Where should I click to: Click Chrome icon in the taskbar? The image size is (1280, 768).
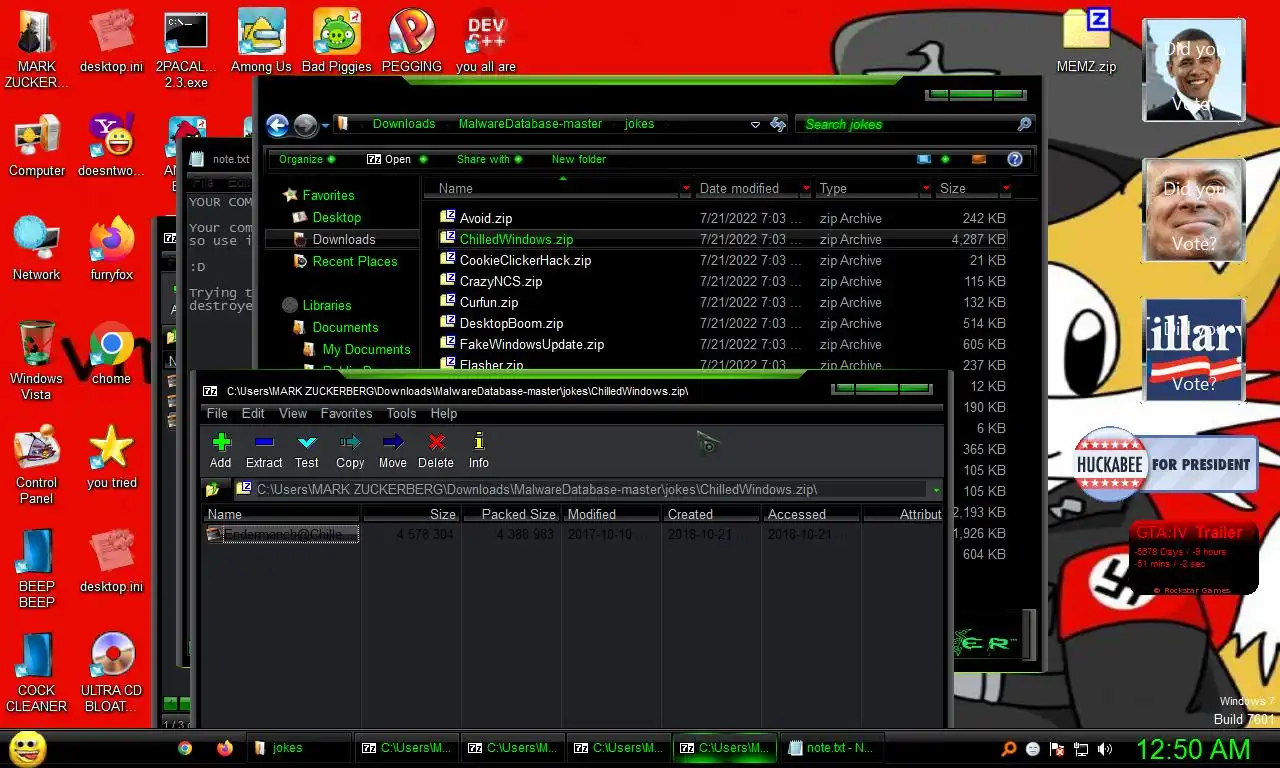(185, 748)
